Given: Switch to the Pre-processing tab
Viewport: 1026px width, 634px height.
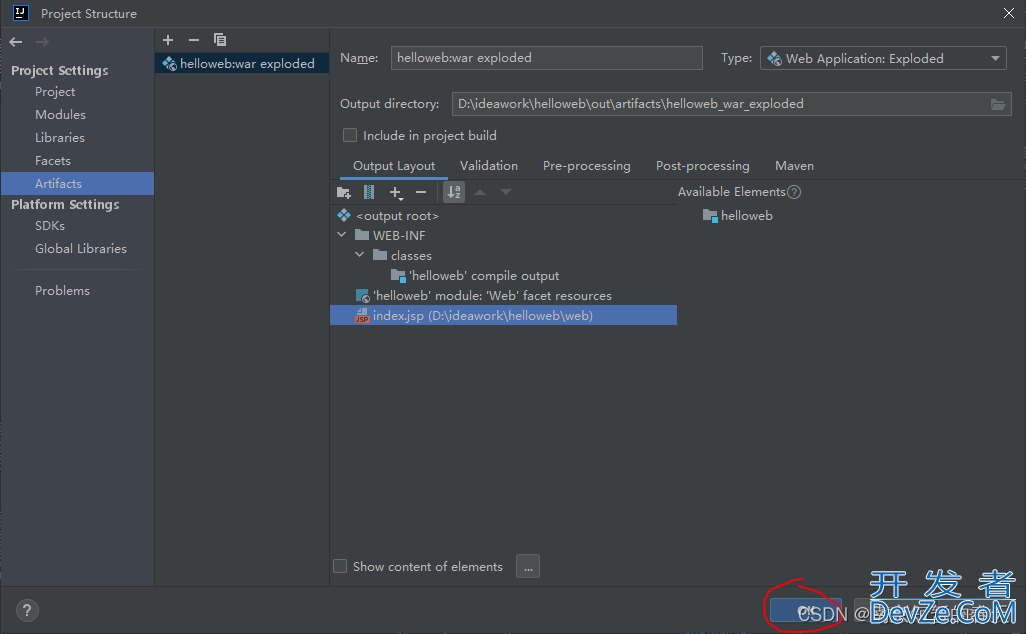Looking at the screenshot, I should coord(587,166).
